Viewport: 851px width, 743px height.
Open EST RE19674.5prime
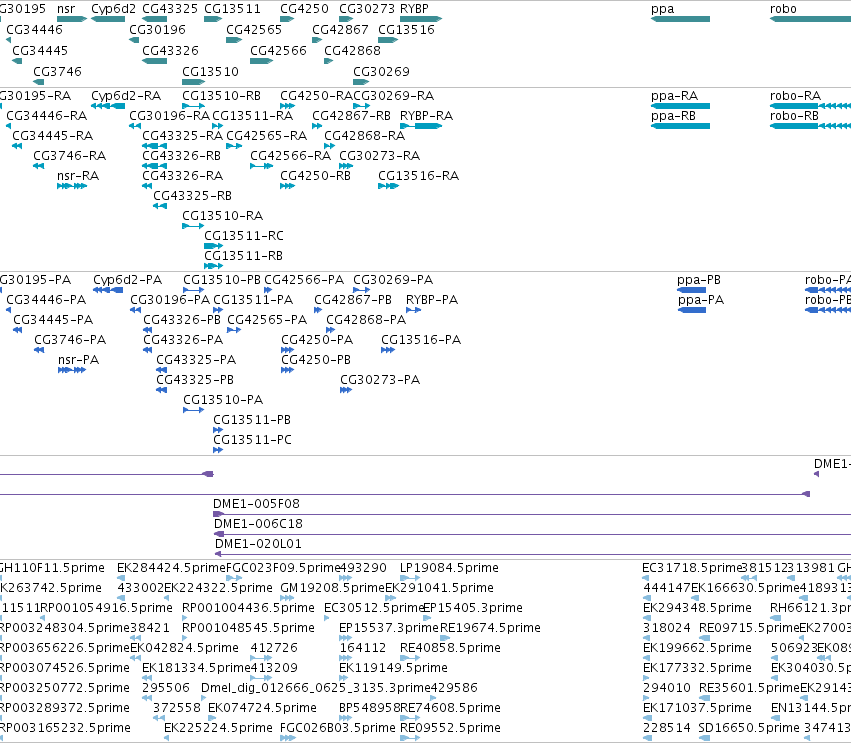(490, 628)
